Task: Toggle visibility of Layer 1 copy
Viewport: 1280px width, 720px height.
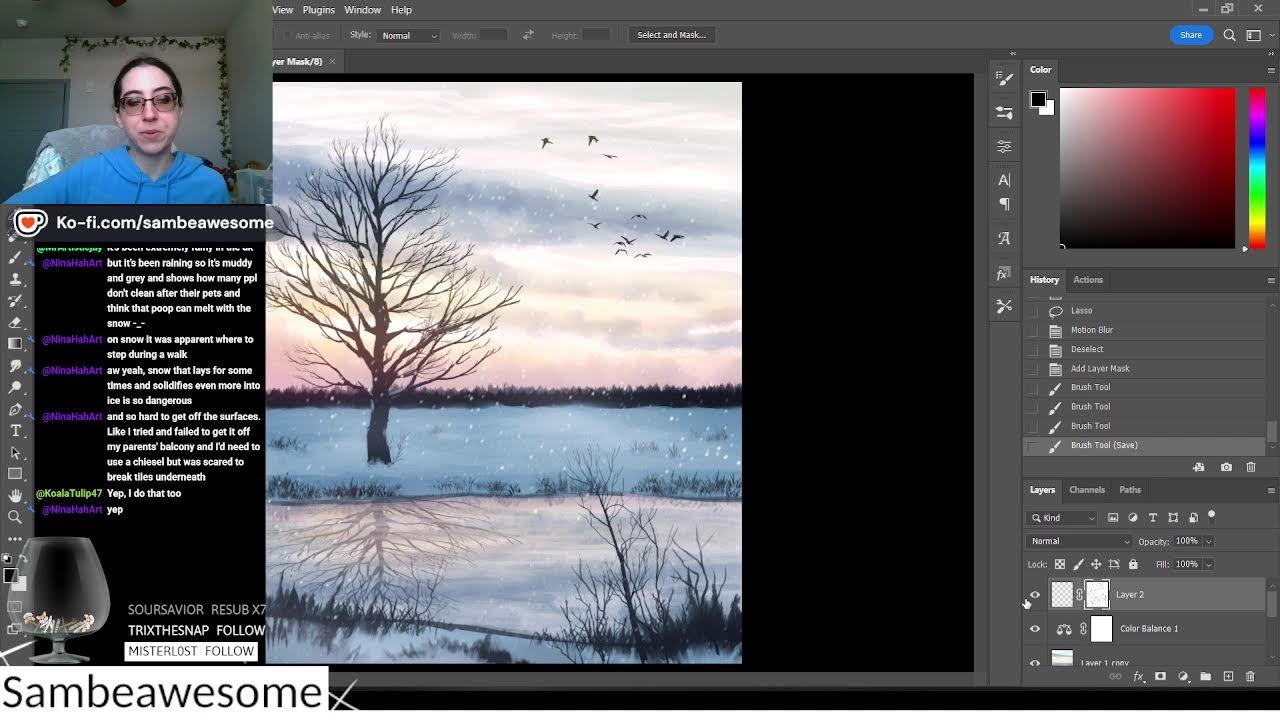Action: click(x=1035, y=662)
